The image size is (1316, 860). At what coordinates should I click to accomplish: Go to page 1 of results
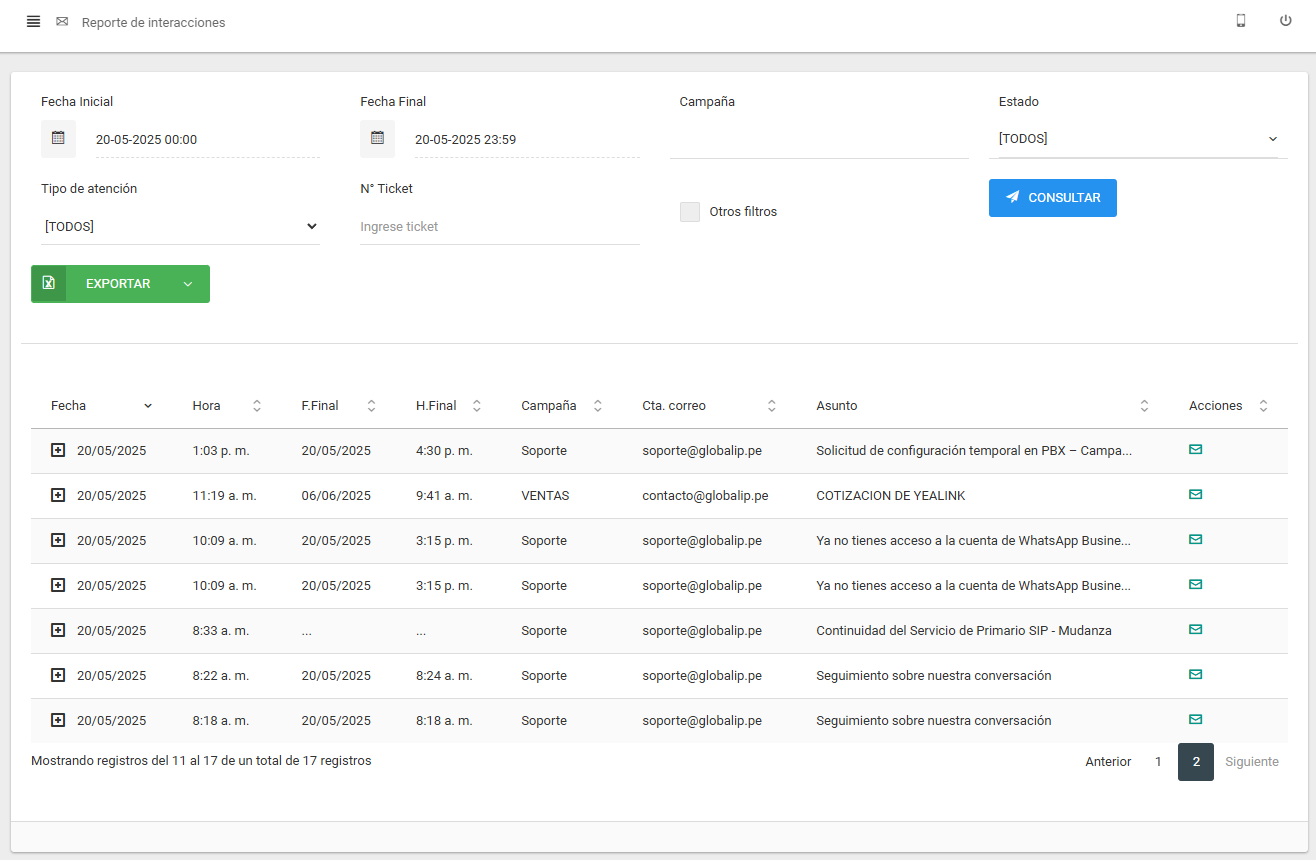point(1158,762)
